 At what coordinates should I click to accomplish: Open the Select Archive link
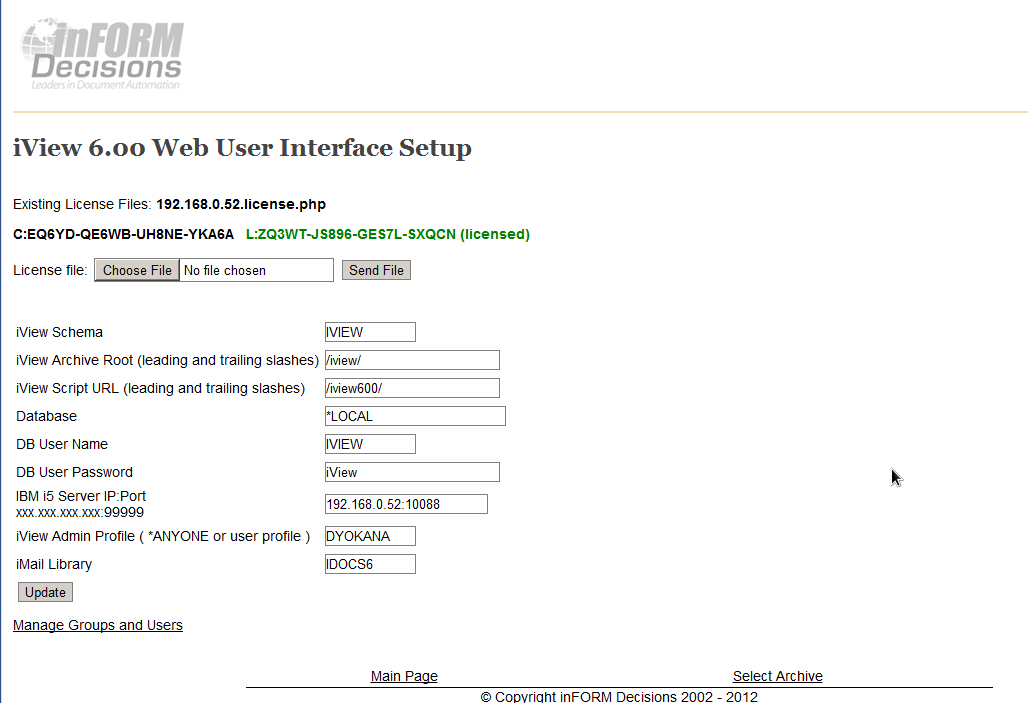tap(778, 676)
